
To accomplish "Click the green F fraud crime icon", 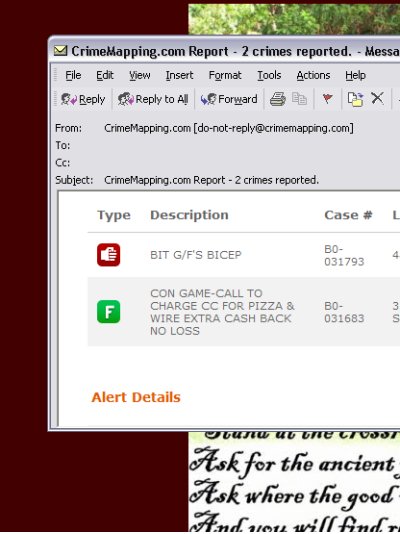I will click(109, 312).
